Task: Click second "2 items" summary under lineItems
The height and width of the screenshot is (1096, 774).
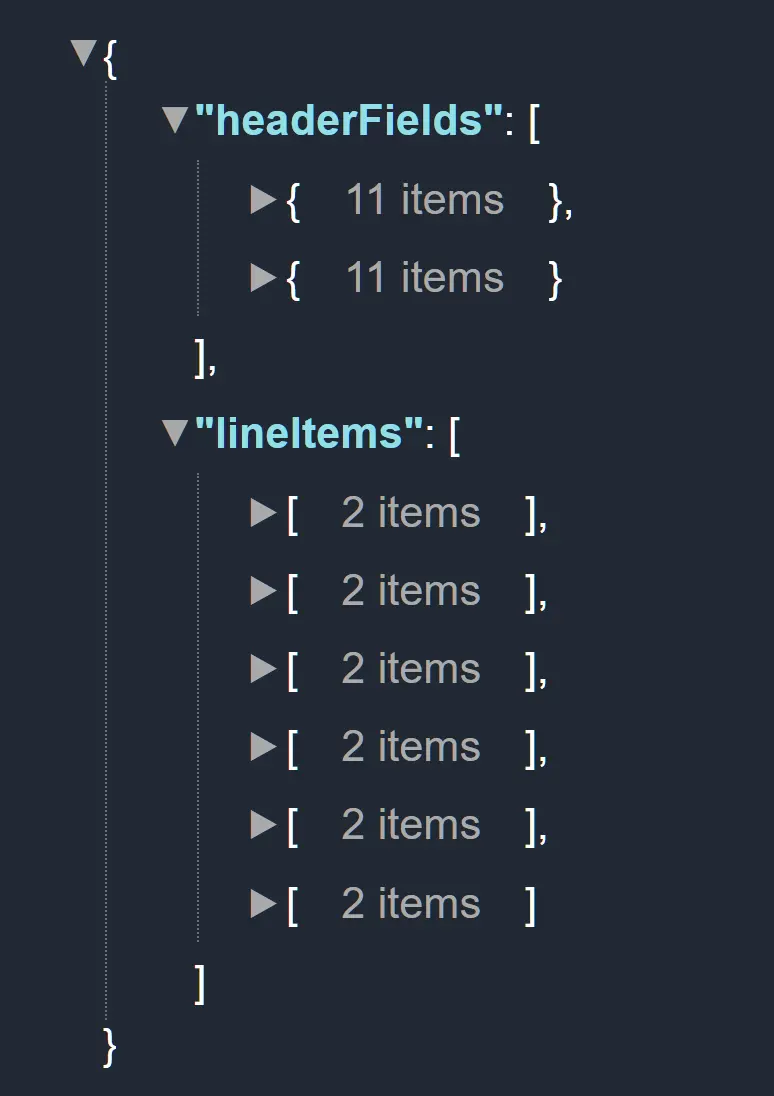Action: click(x=411, y=591)
